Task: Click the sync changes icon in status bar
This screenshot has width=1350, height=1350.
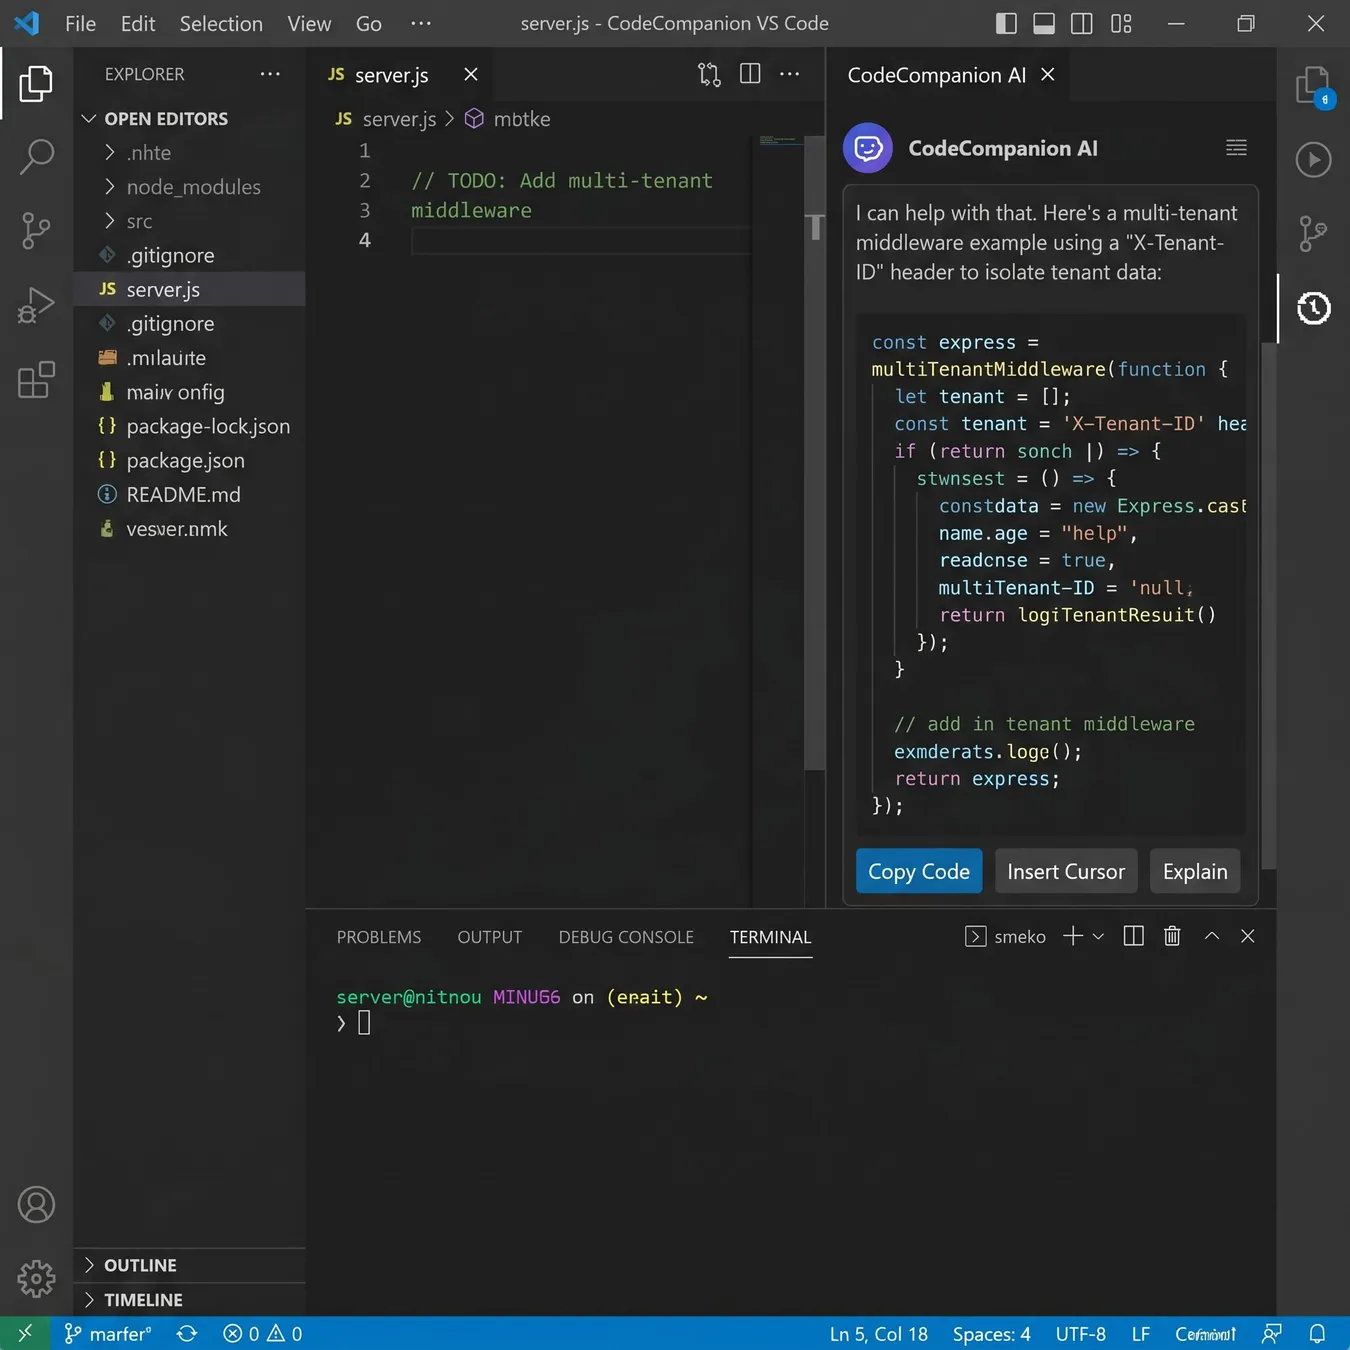Action: coord(187,1334)
